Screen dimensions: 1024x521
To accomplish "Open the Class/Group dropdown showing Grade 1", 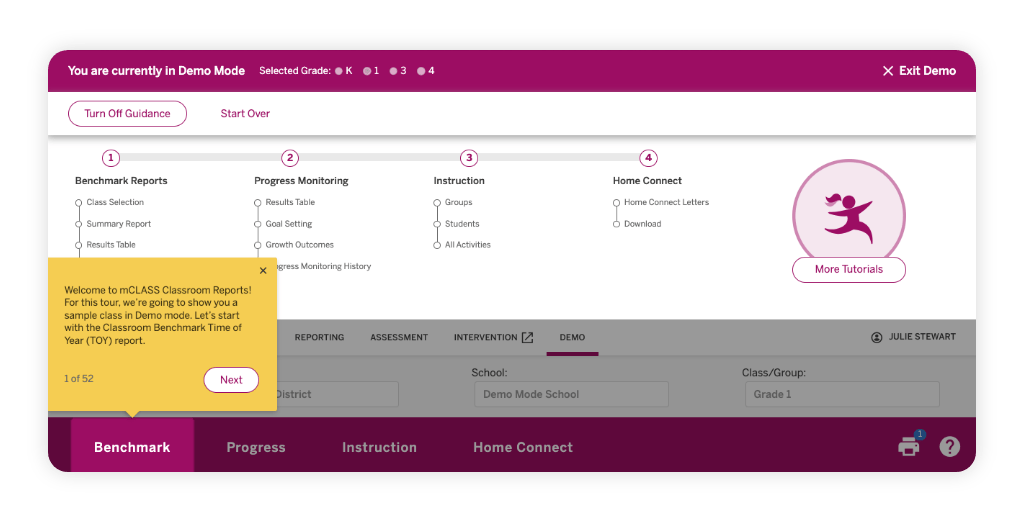I will tap(842, 394).
